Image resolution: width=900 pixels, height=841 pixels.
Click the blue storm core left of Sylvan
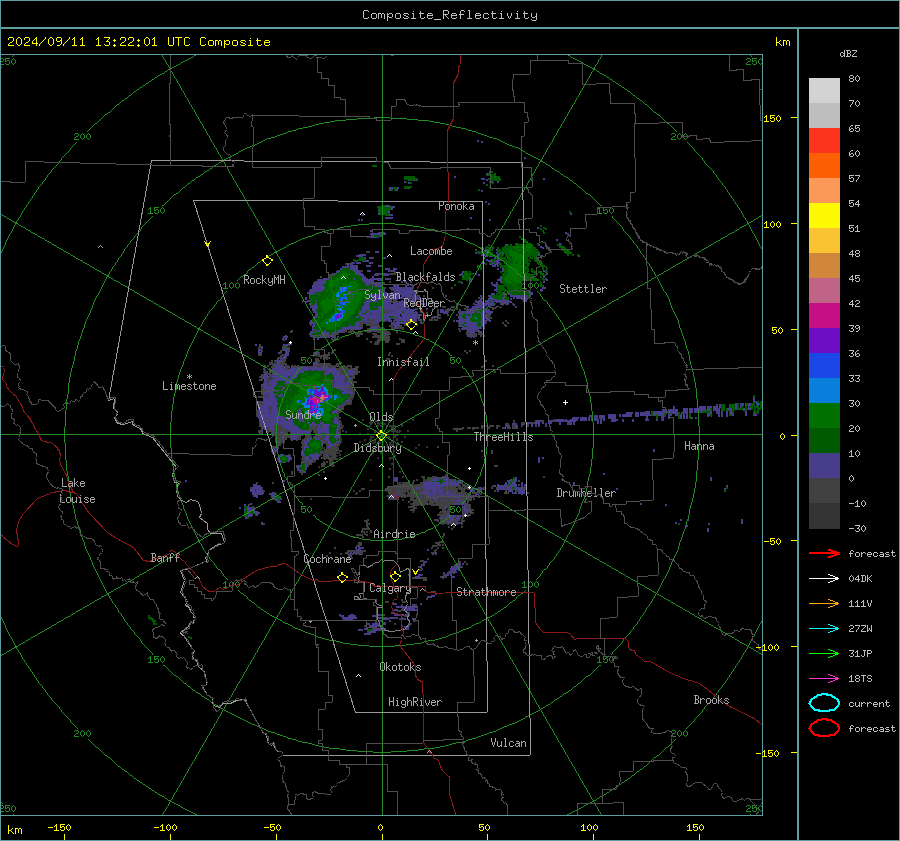(340, 303)
